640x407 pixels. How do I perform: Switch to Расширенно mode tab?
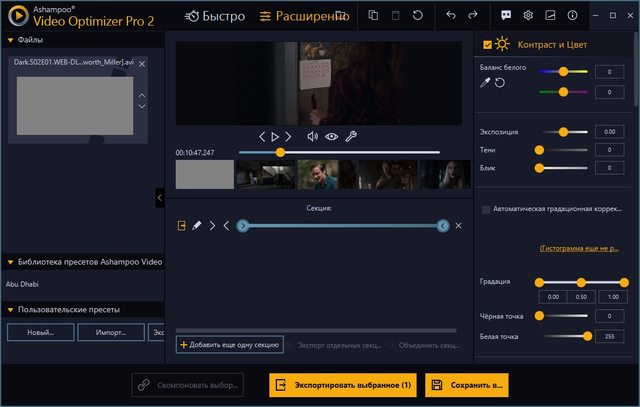[304, 16]
